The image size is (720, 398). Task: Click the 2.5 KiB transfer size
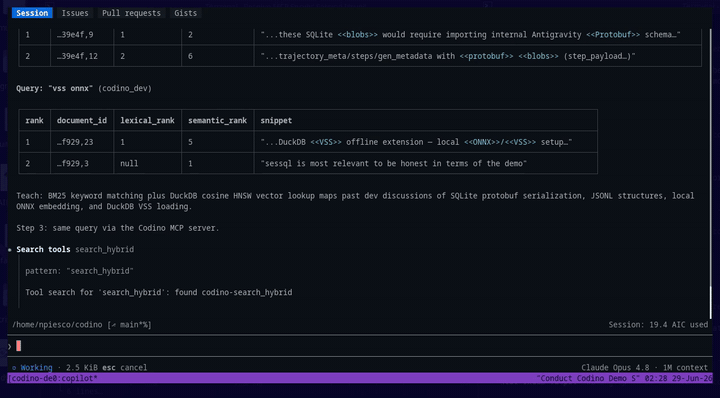(82, 368)
